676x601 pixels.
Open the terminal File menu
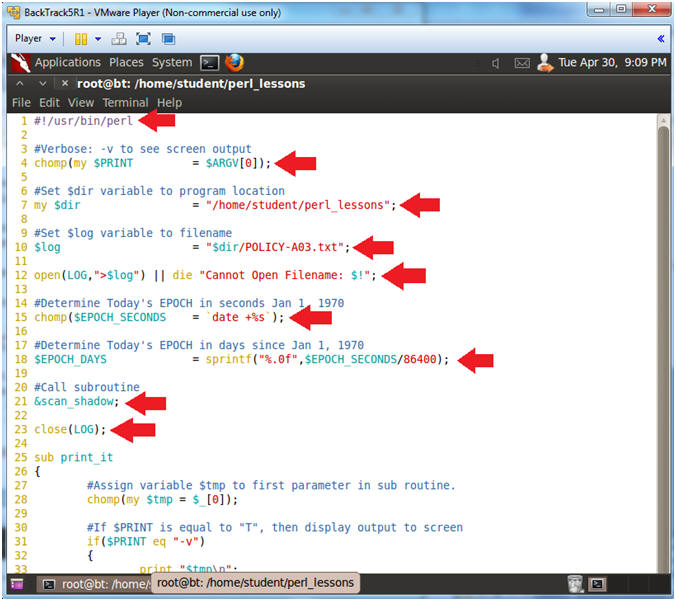[21, 103]
